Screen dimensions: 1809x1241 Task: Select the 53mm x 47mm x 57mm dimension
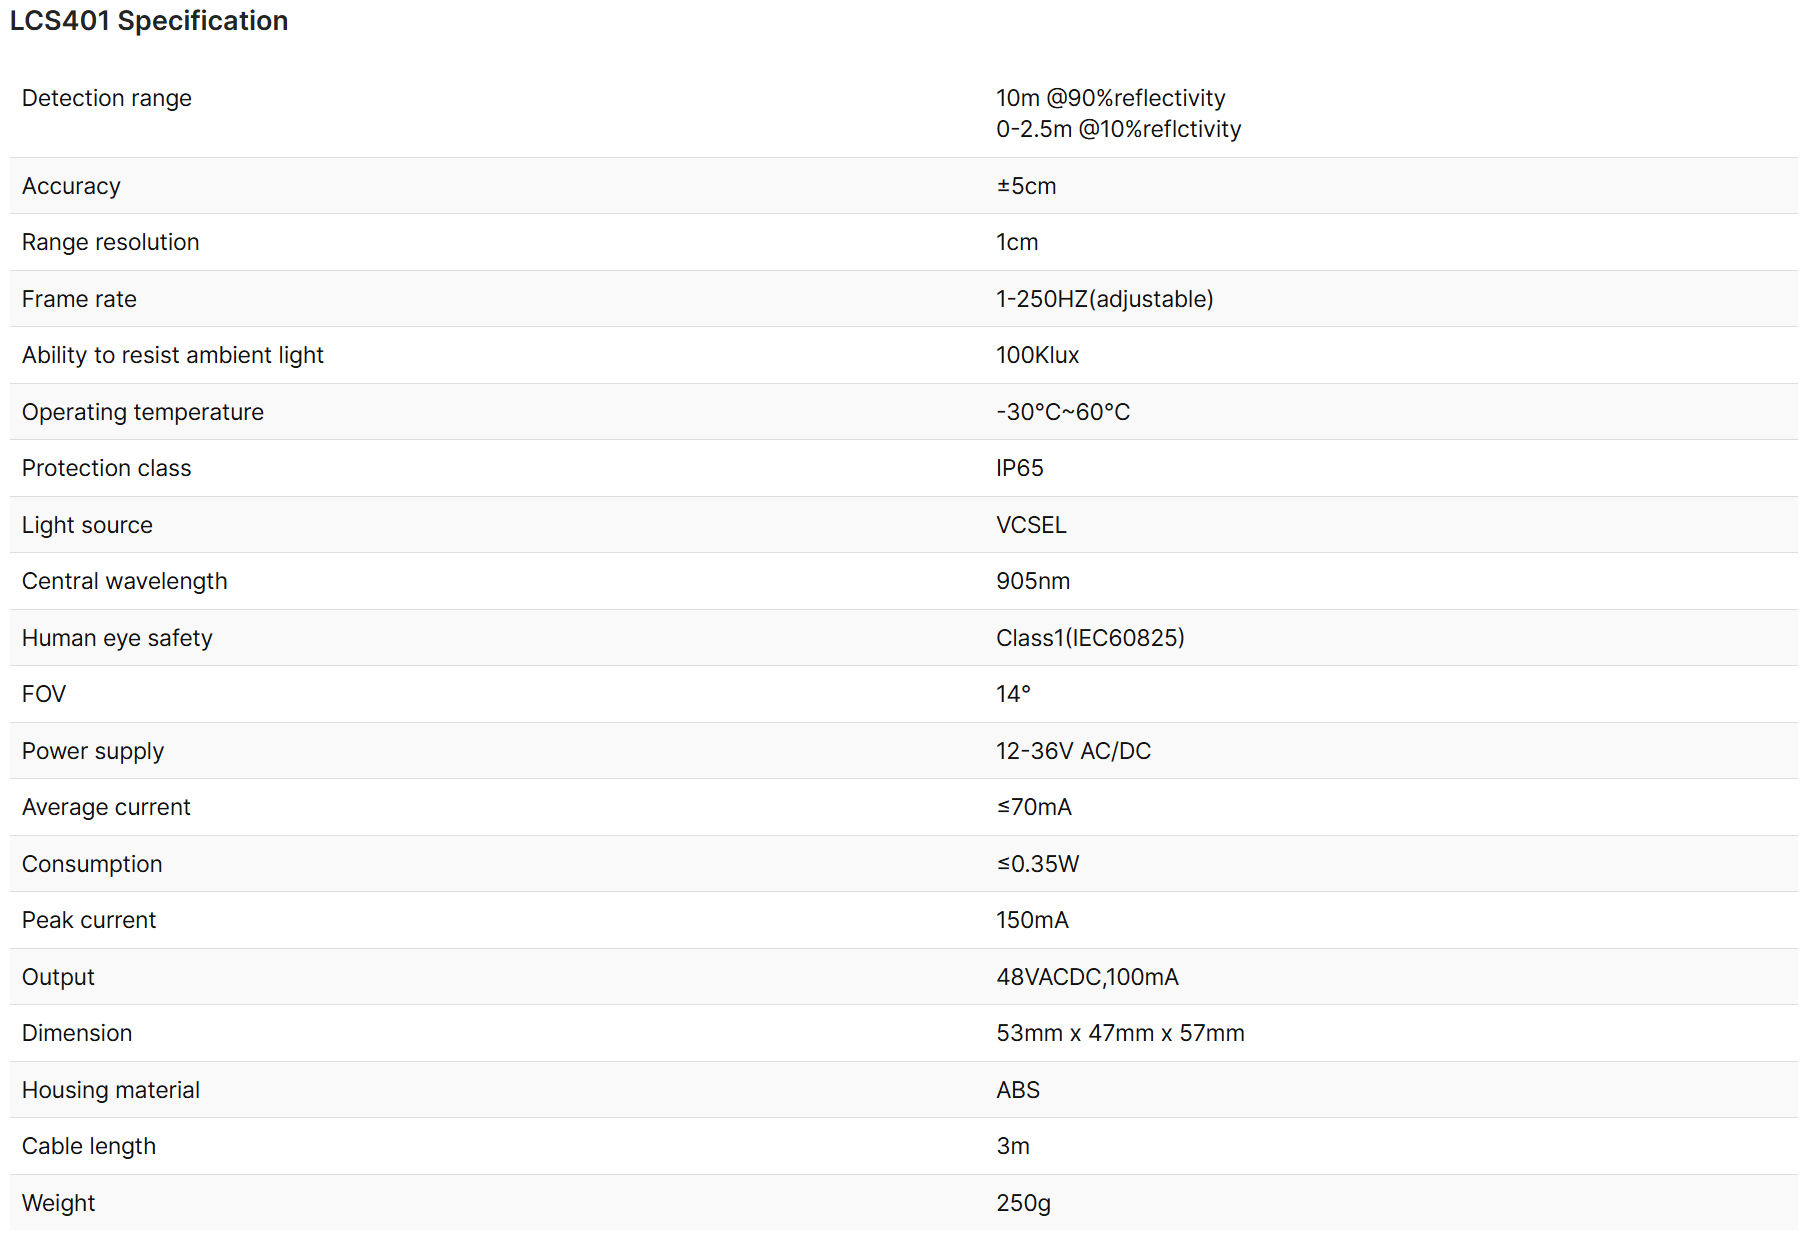point(1120,1033)
